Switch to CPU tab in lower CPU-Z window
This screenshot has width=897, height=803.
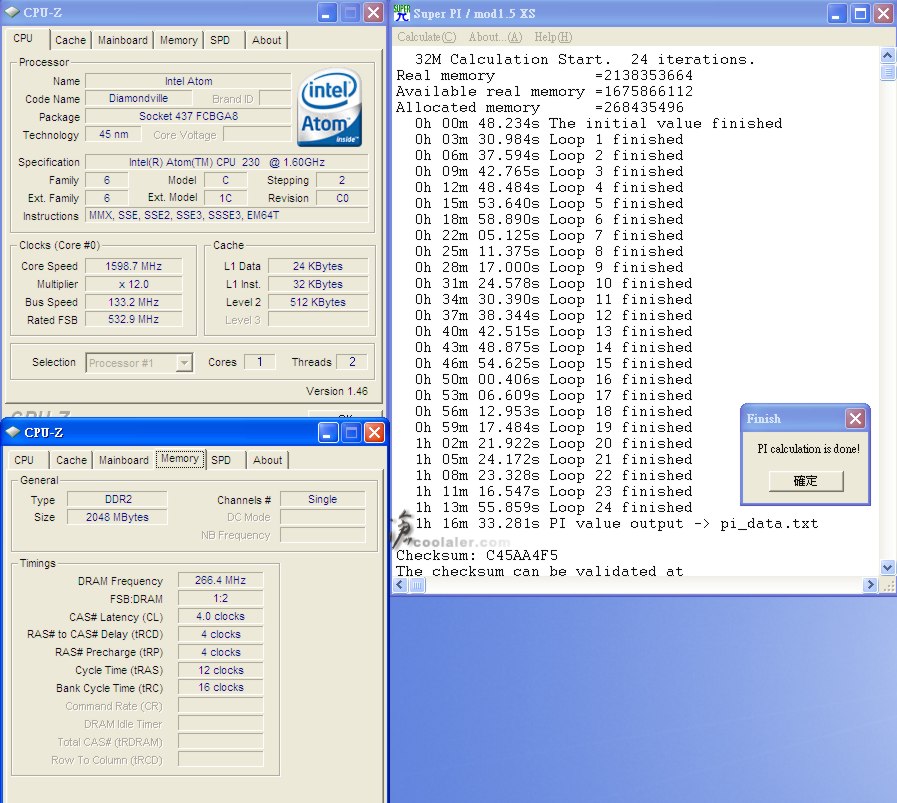pos(24,460)
